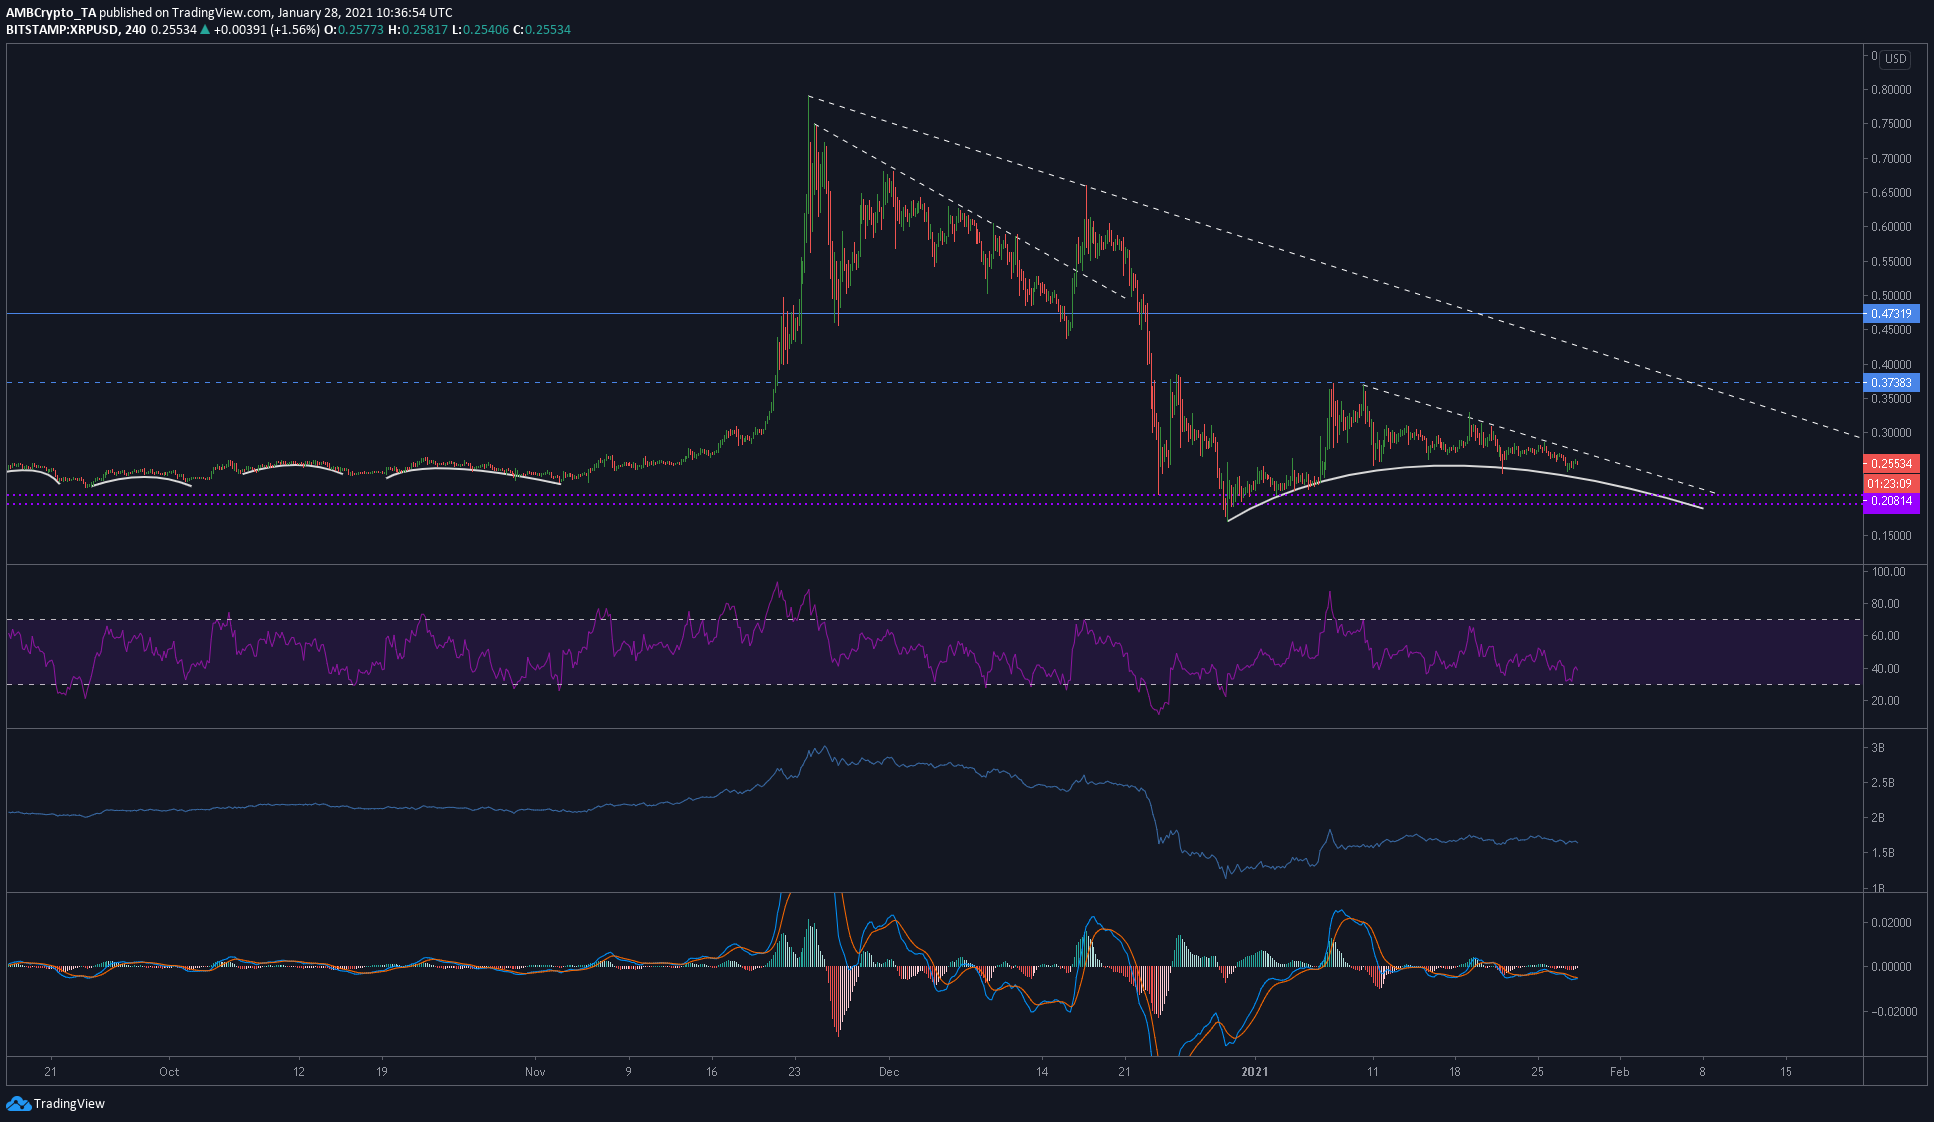1934x1122 pixels.
Task: Click the 3B volume axis value
Action: coord(1878,748)
